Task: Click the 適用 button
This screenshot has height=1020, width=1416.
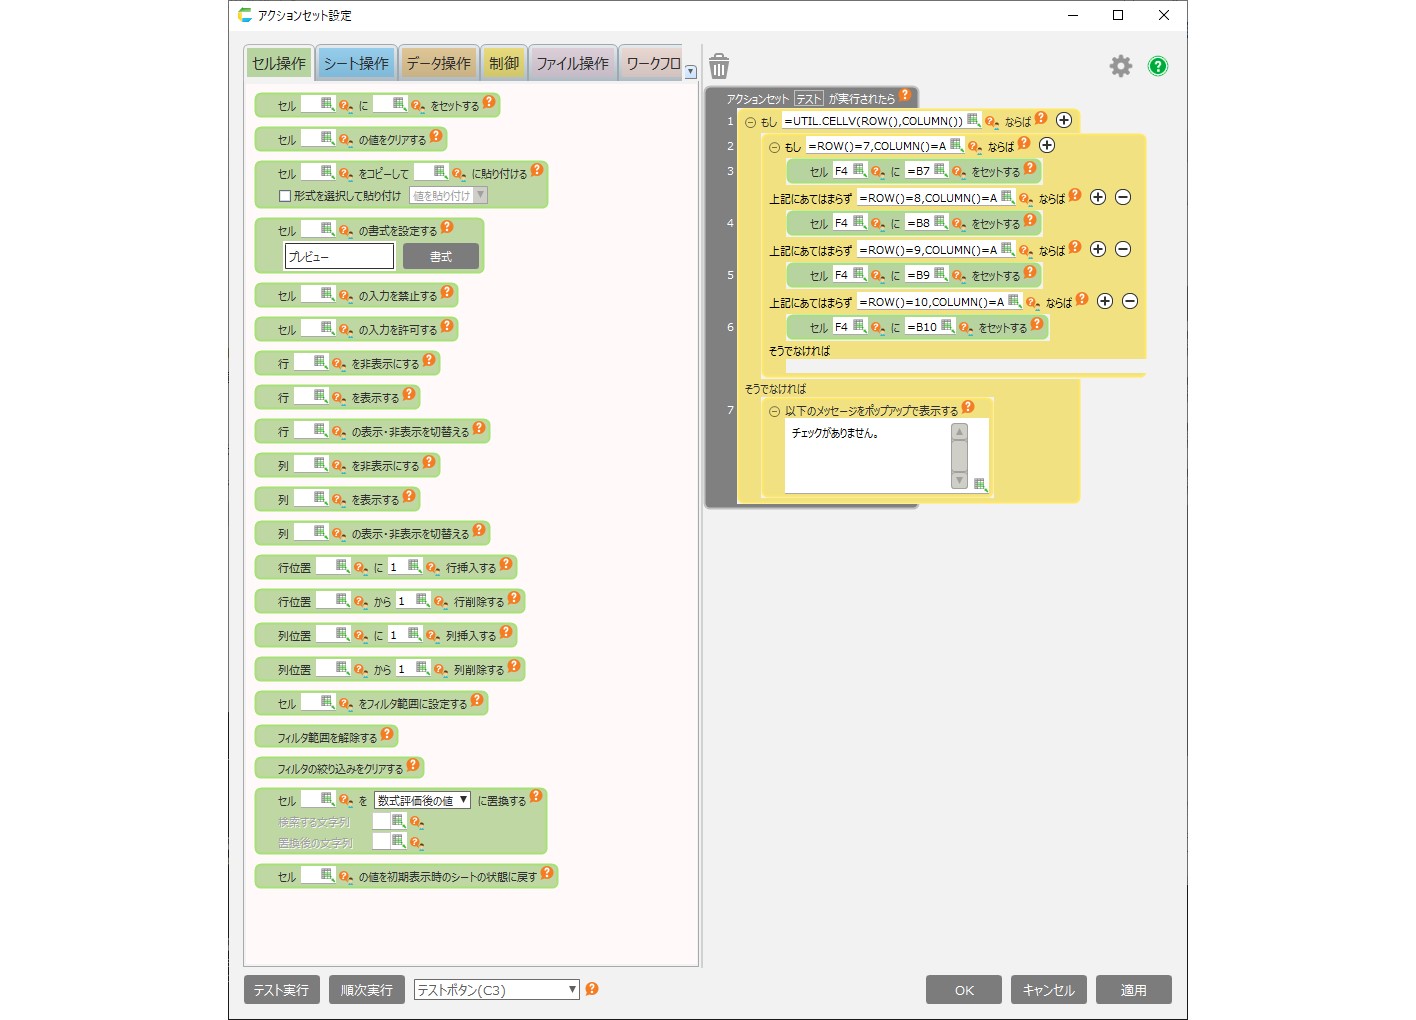Action: tap(1133, 990)
